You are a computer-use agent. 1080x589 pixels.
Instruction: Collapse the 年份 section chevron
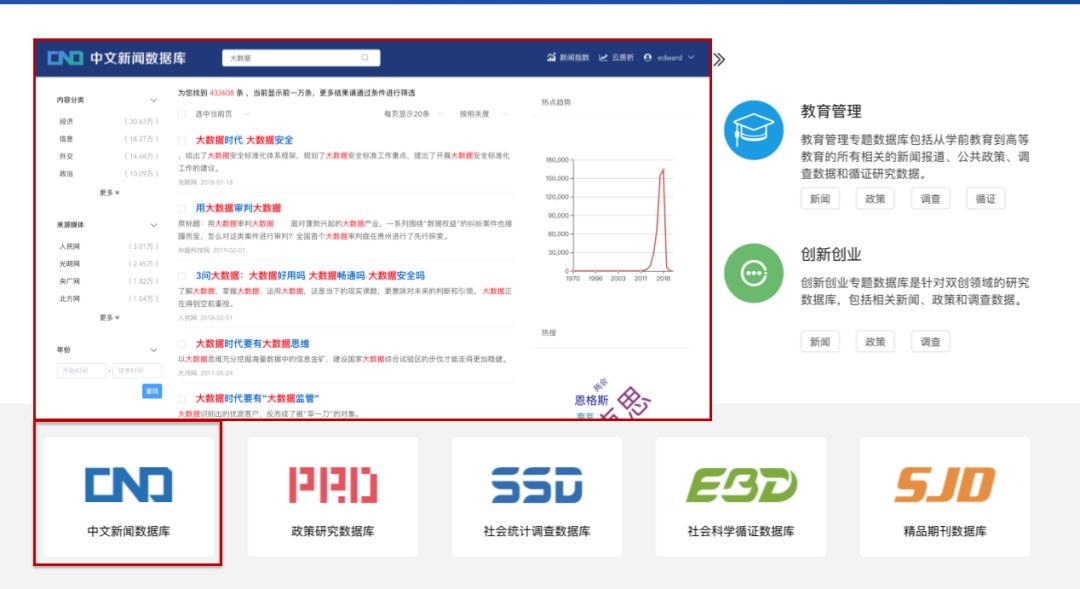(x=154, y=350)
